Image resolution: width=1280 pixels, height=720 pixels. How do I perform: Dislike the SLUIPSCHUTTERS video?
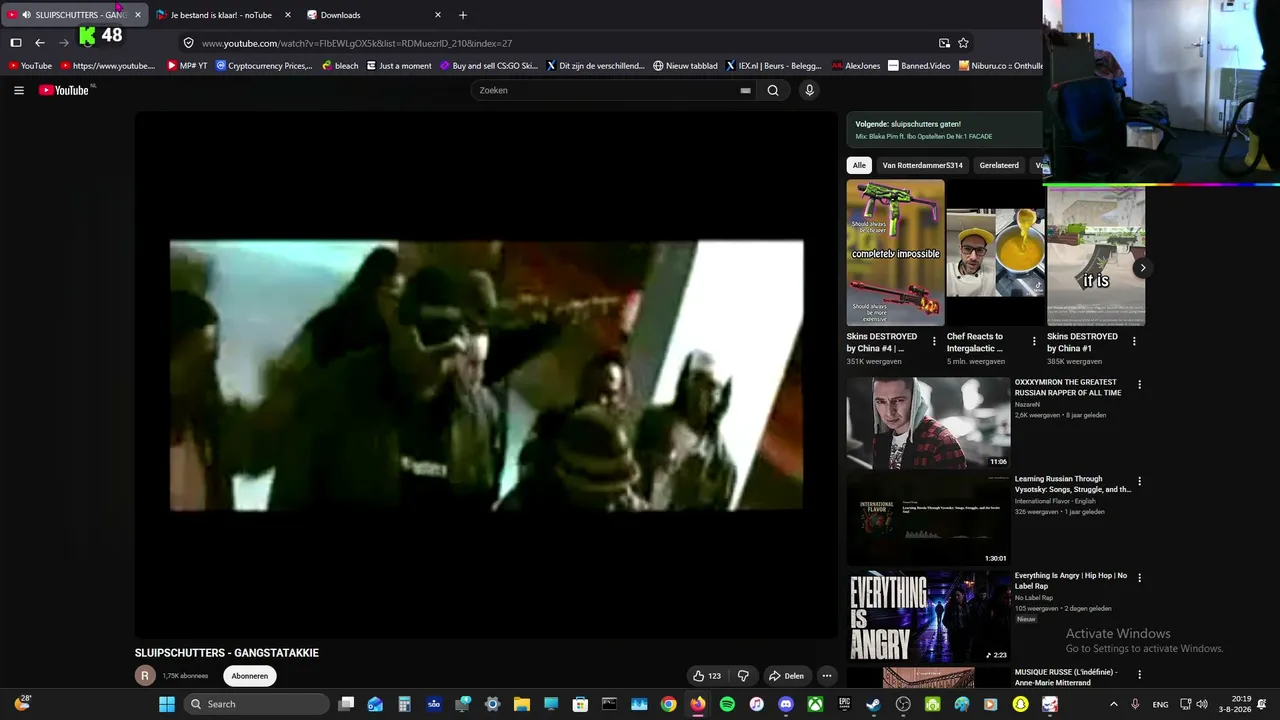[x=743, y=676]
